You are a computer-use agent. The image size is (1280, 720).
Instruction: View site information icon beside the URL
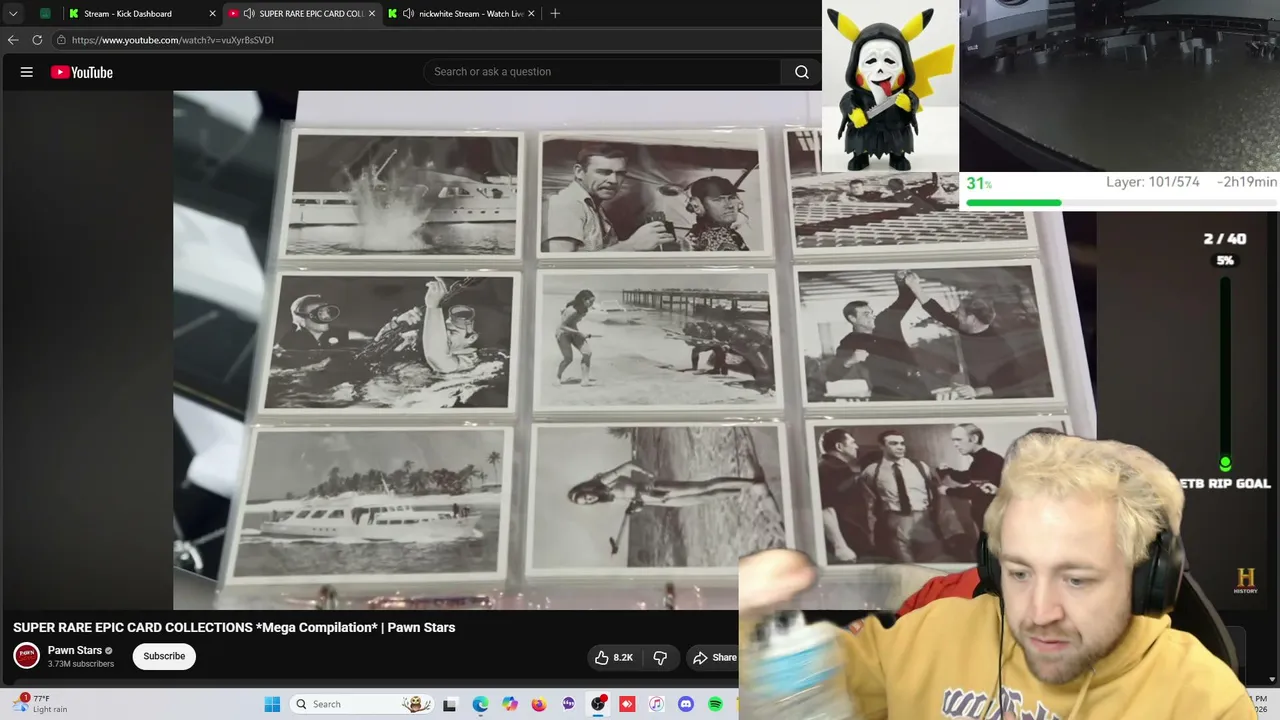pos(61,40)
